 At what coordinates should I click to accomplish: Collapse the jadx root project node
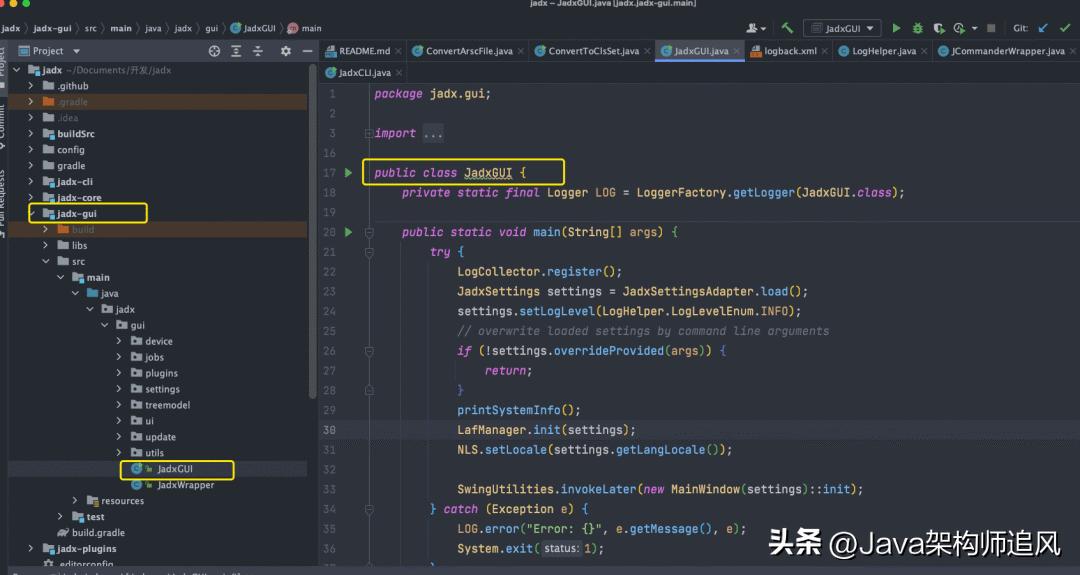tap(17, 70)
